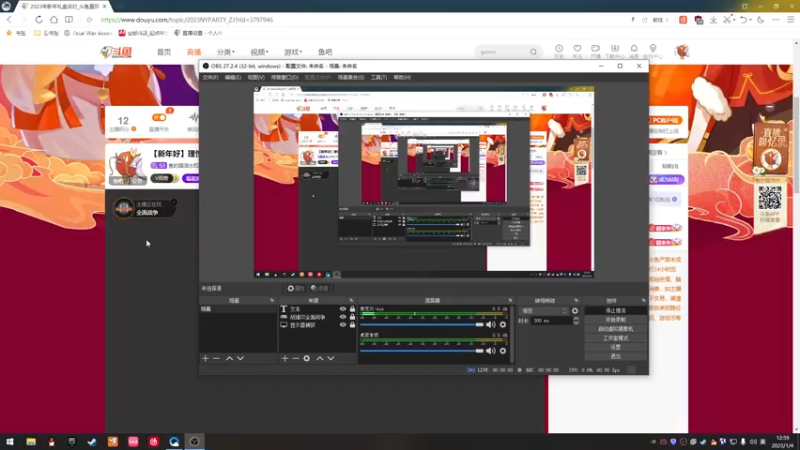
Task: Mute the 桌面音频 desktop audio channel
Action: tap(491, 351)
